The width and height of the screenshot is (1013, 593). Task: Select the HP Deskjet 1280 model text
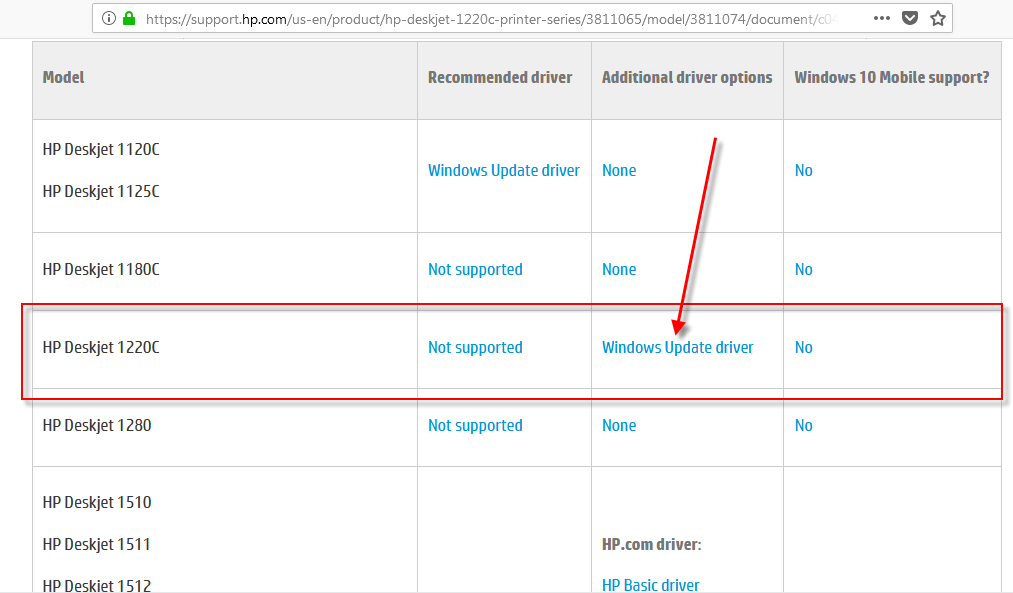click(97, 426)
